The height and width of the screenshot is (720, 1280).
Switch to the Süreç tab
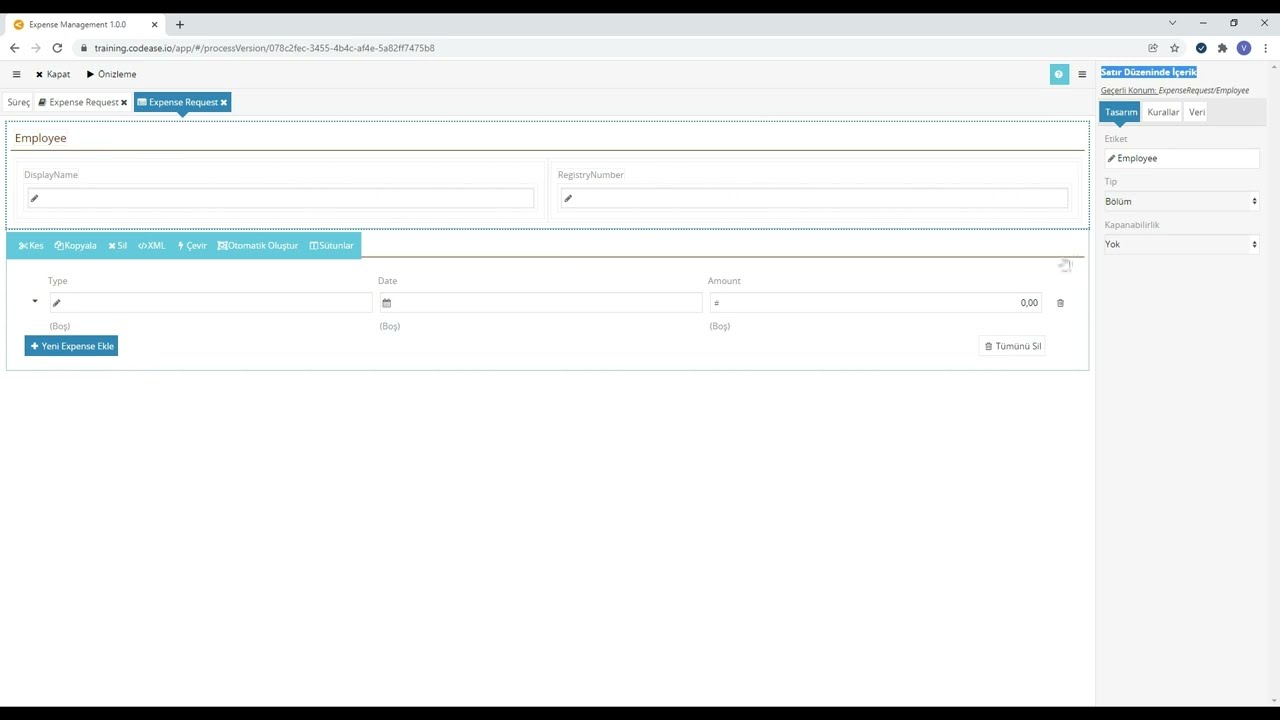(x=19, y=102)
